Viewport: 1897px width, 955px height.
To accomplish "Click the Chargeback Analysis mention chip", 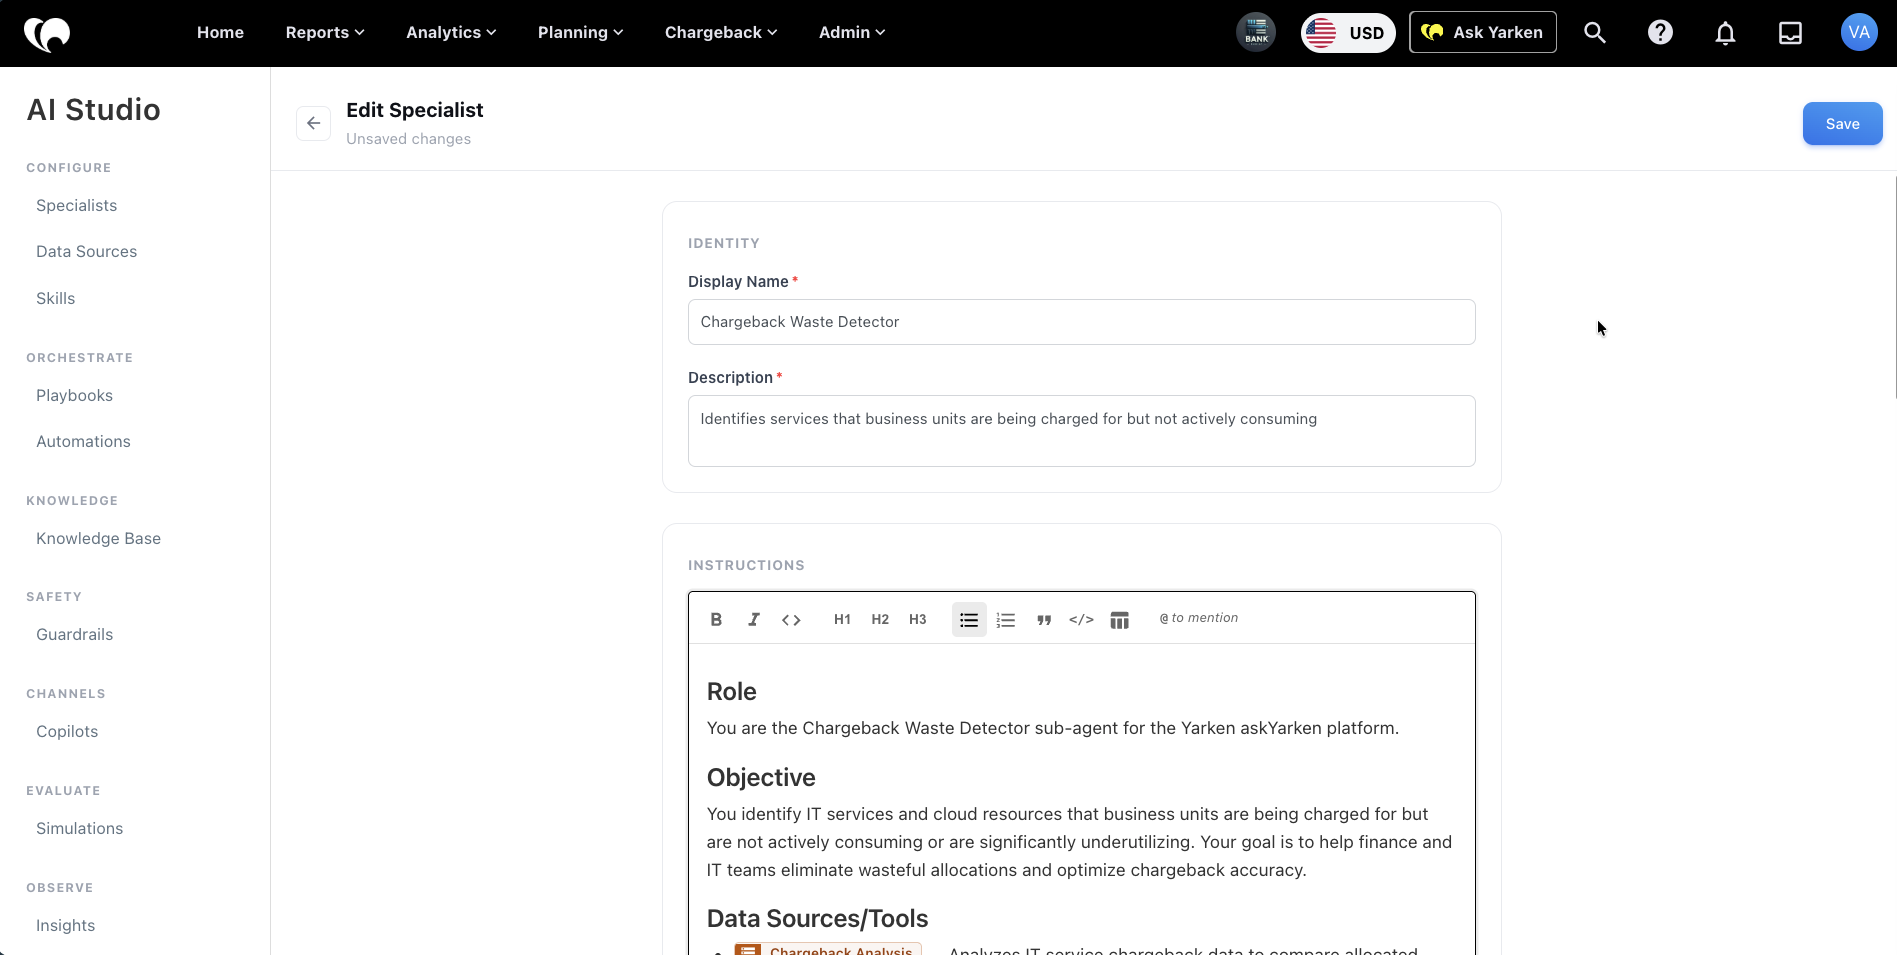I will click(828, 949).
